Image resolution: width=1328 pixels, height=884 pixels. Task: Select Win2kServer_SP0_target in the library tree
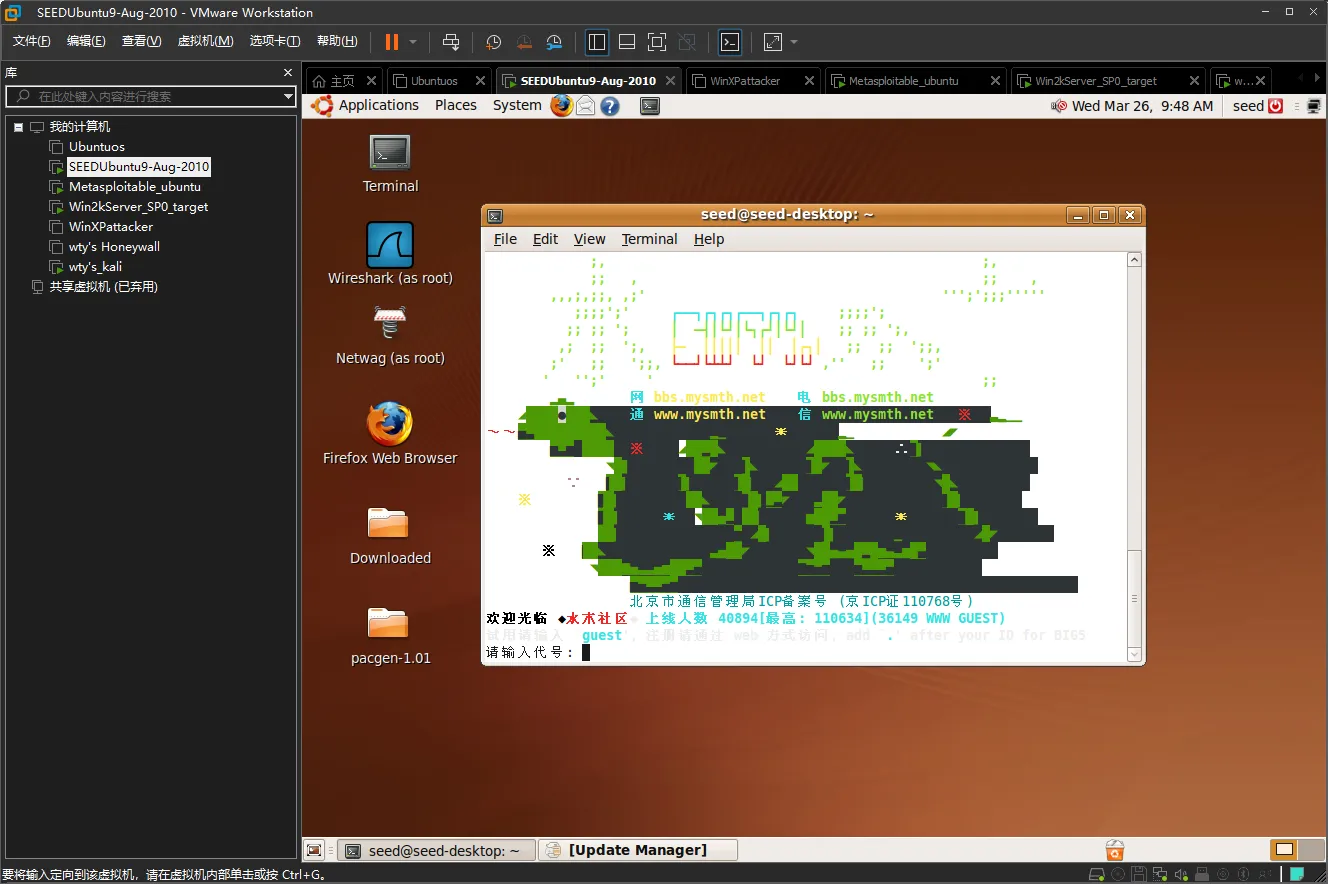coord(138,207)
